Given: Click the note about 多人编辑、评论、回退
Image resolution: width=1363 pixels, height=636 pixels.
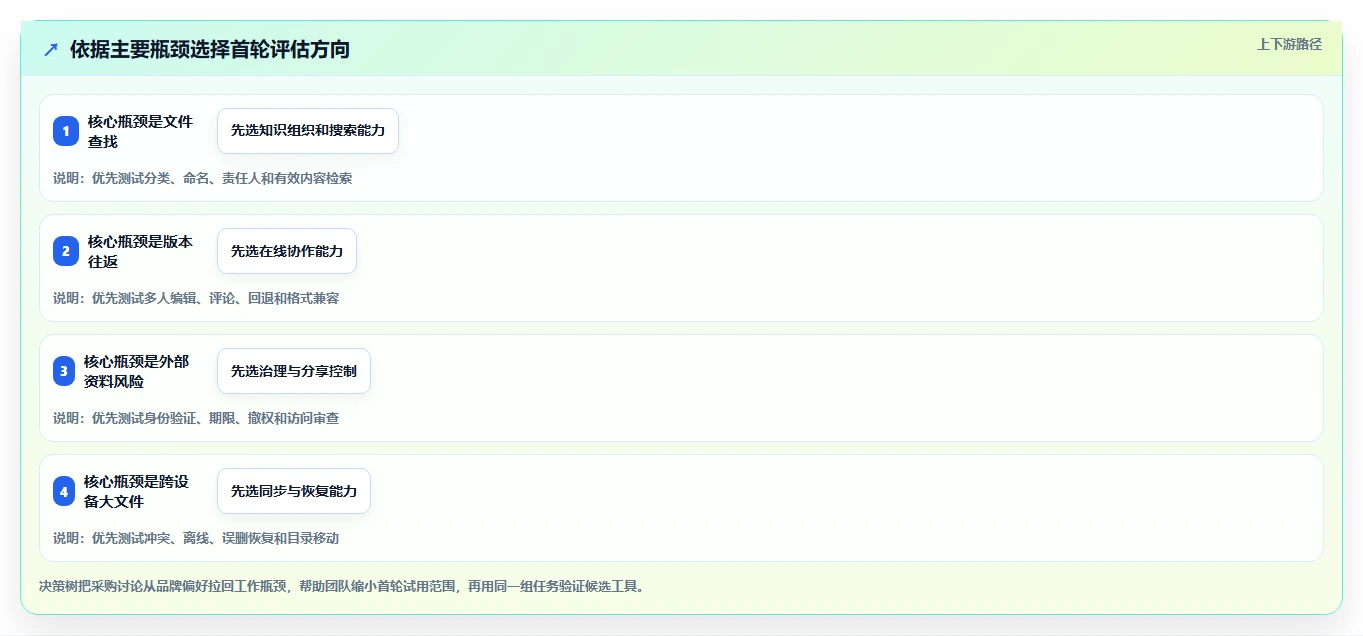Looking at the screenshot, I should tap(196, 298).
